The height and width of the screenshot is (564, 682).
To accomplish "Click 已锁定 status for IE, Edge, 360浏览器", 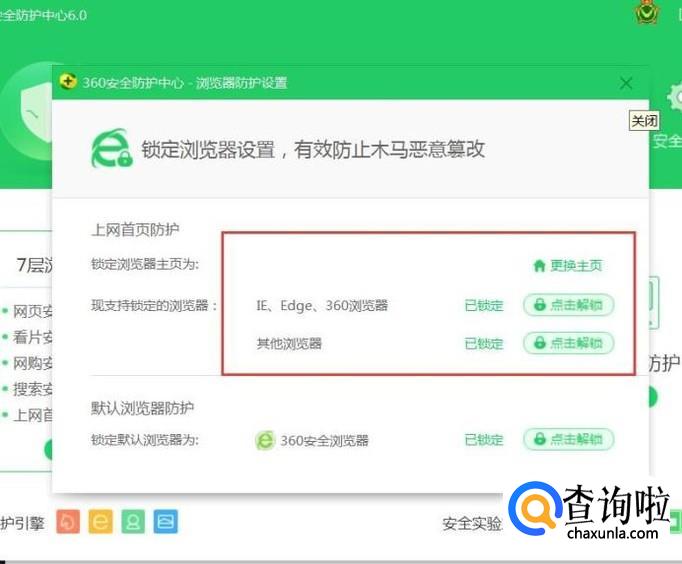I will [x=484, y=305].
